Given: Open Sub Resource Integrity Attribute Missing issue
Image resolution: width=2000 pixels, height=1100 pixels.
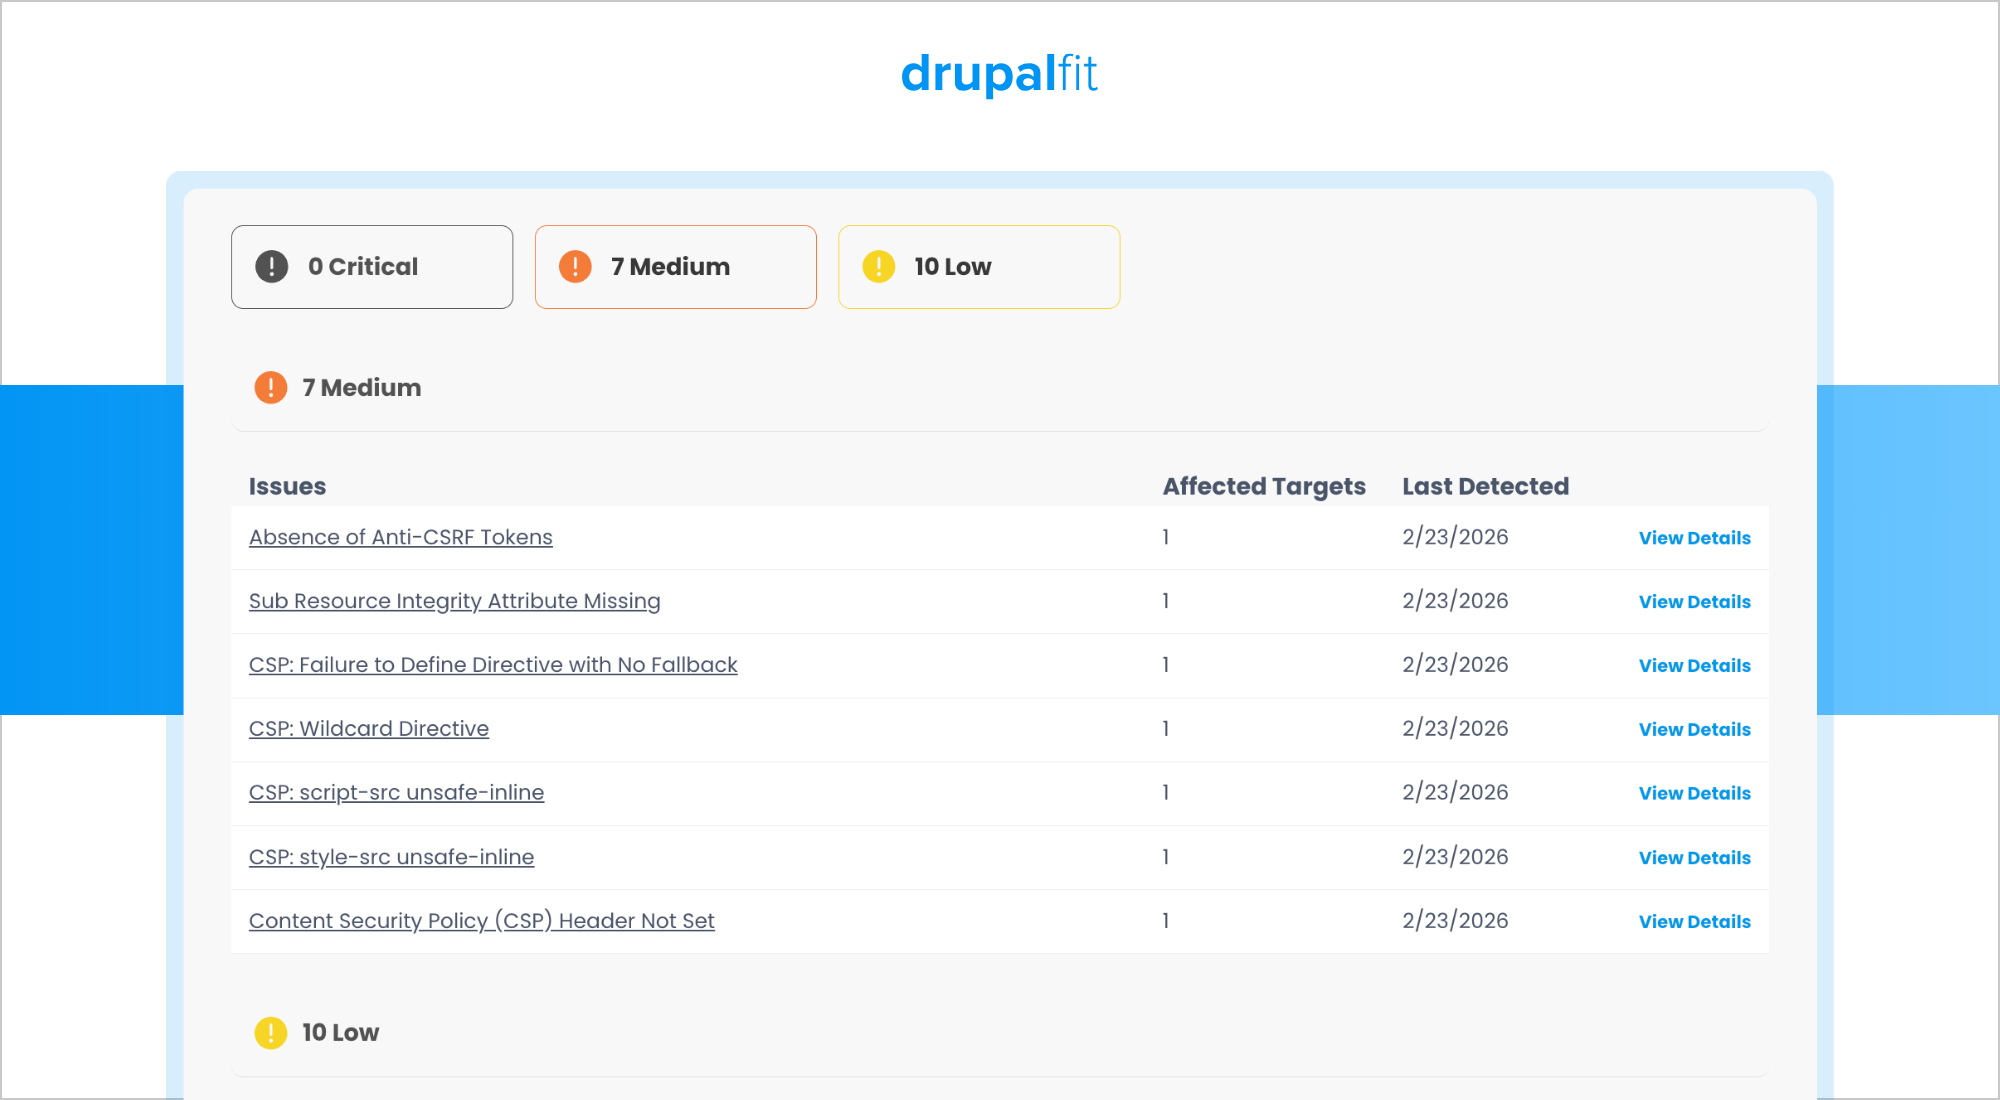Looking at the screenshot, I should click(454, 602).
